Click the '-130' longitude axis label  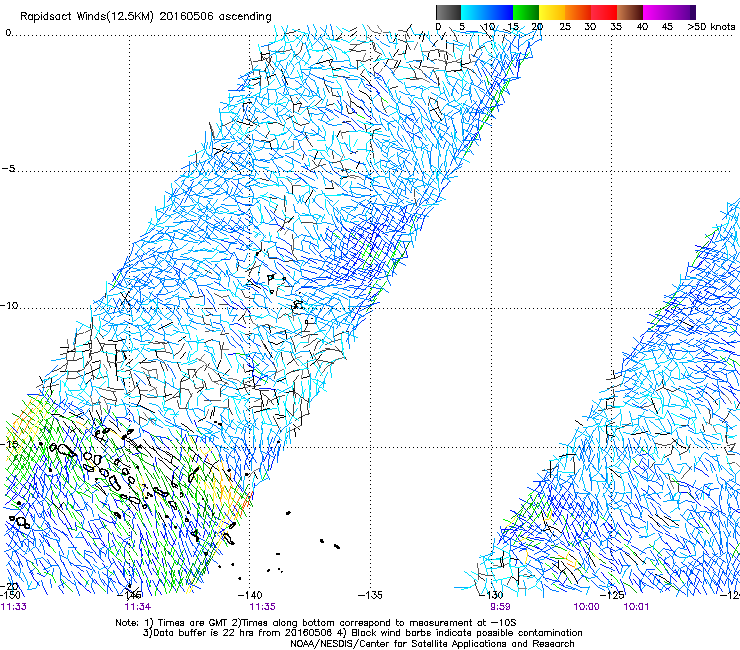pos(491,595)
